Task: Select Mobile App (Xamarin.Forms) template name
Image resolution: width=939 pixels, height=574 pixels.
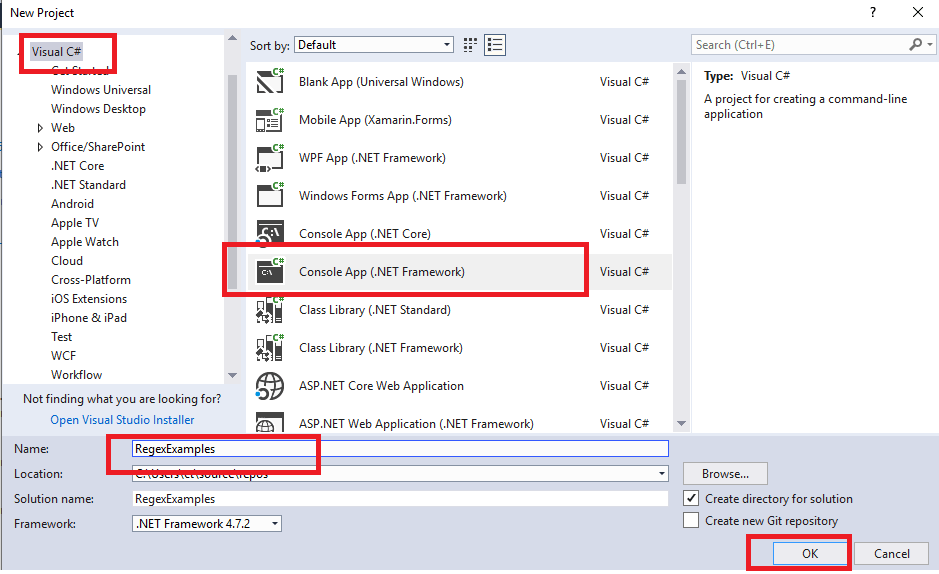Action: coord(375,120)
